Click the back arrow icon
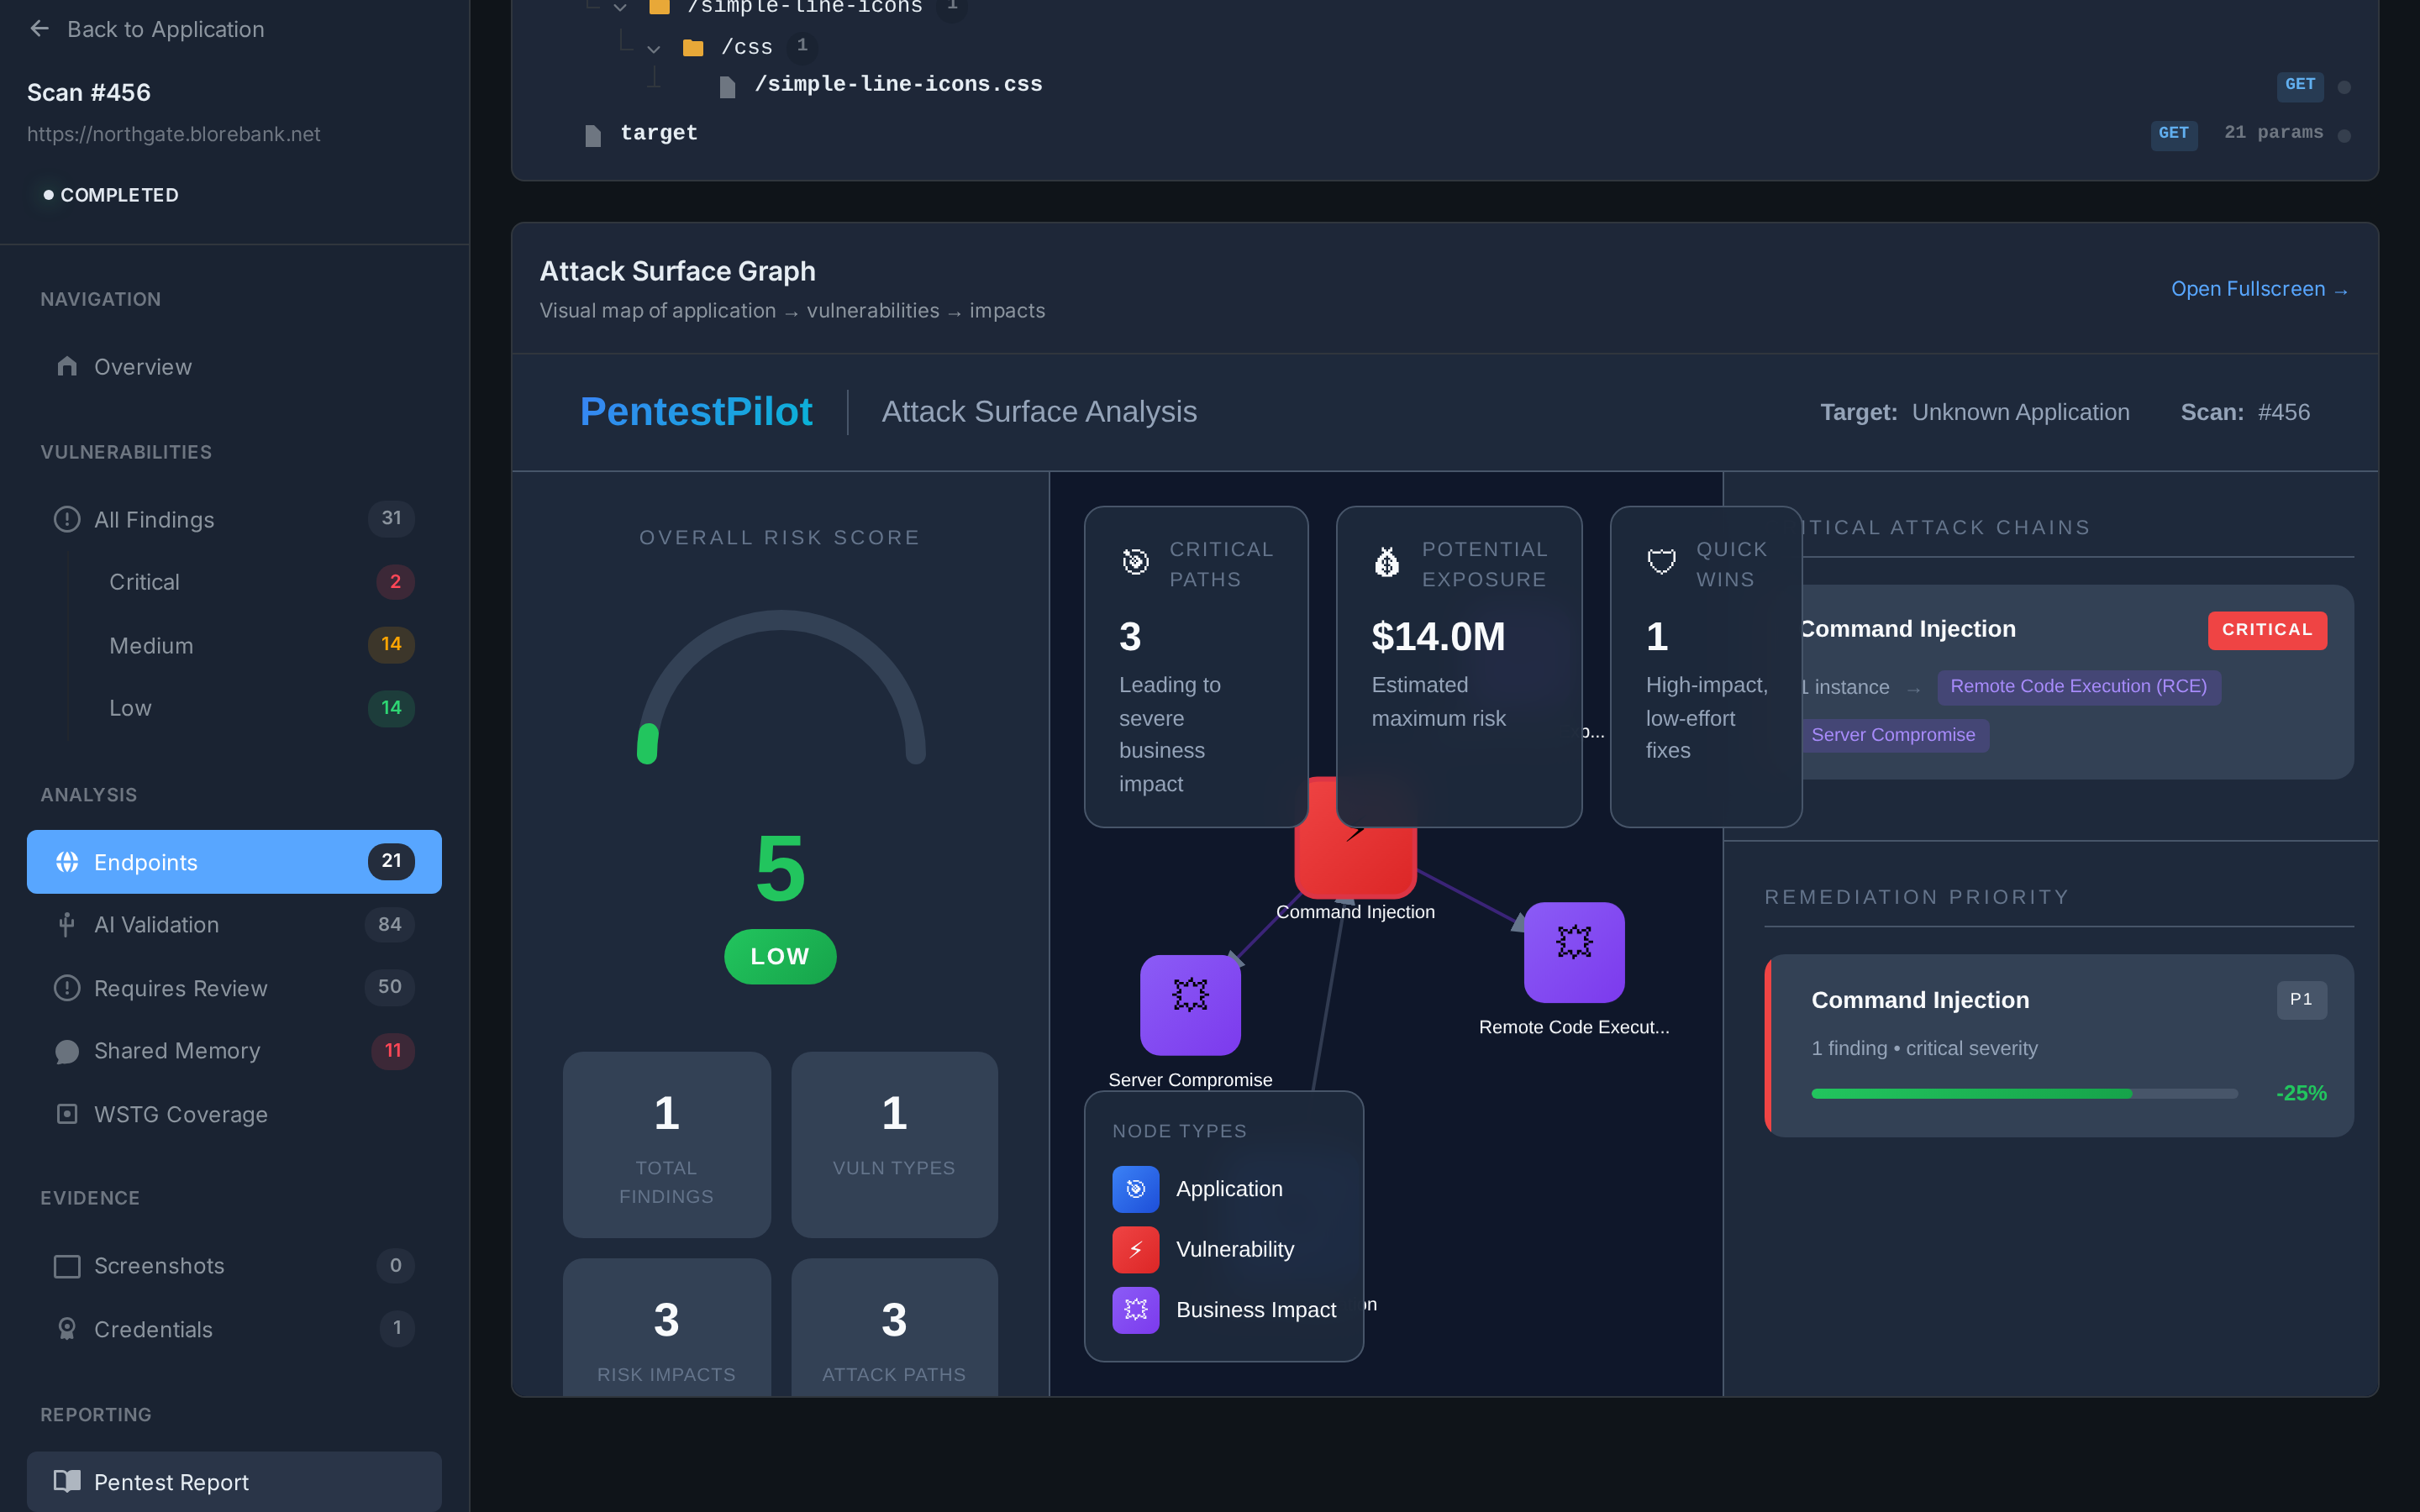2420x1512 pixels. point(40,29)
